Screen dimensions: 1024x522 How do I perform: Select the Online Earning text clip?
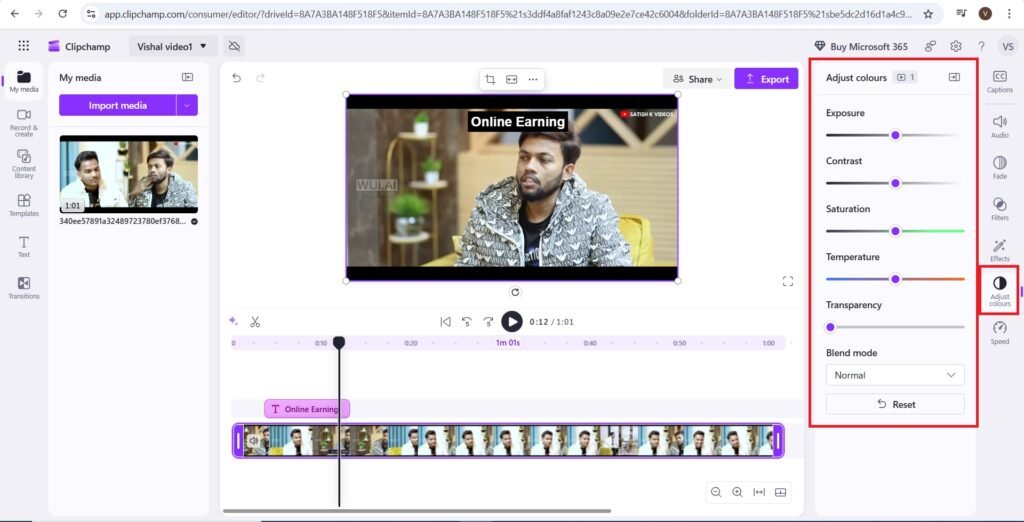[x=306, y=409]
